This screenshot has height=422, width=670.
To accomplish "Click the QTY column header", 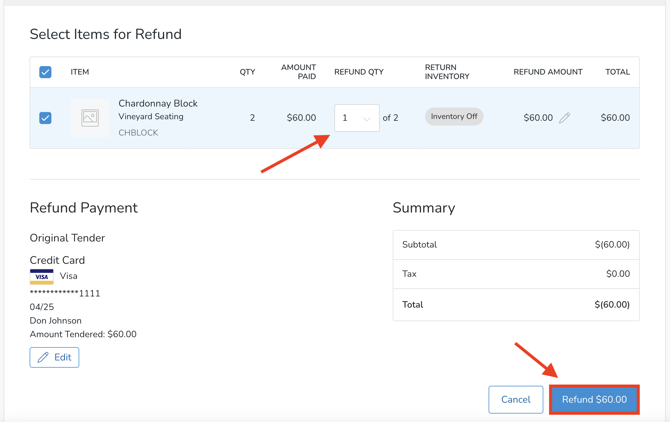I will [247, 72].
